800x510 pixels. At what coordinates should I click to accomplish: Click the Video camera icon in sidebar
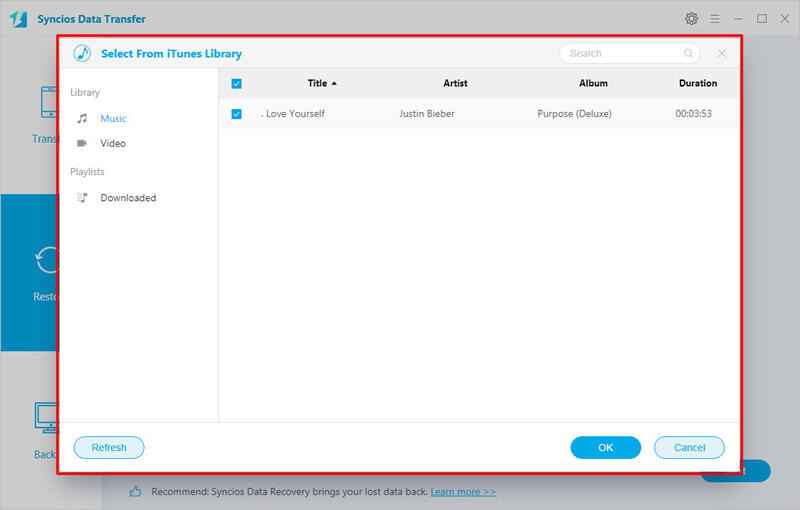pos(82,144)
